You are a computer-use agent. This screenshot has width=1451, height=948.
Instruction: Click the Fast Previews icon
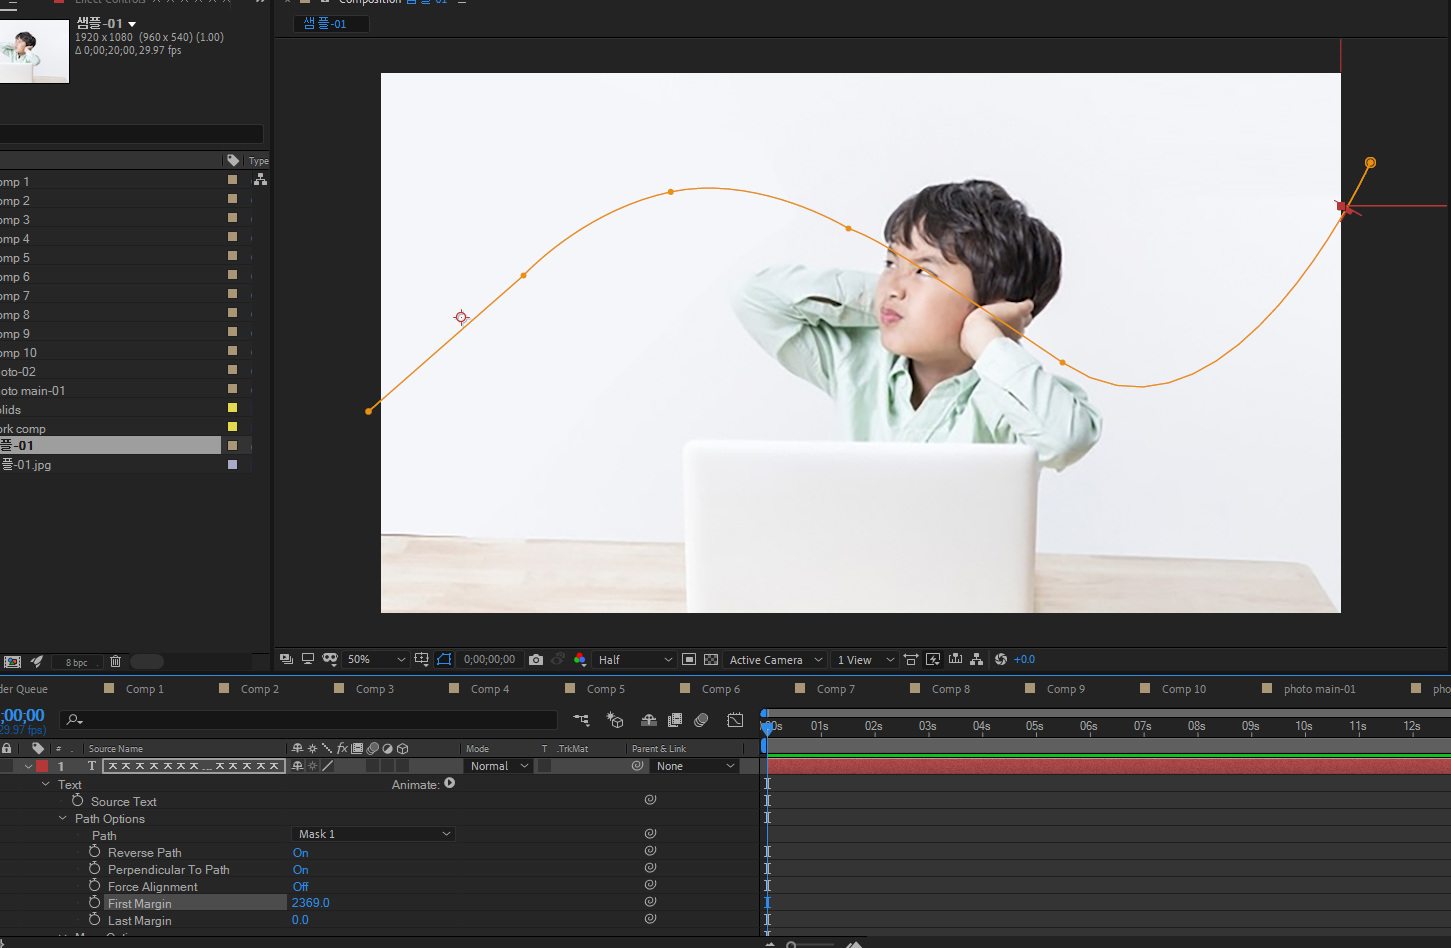click(x=933, y=660)
